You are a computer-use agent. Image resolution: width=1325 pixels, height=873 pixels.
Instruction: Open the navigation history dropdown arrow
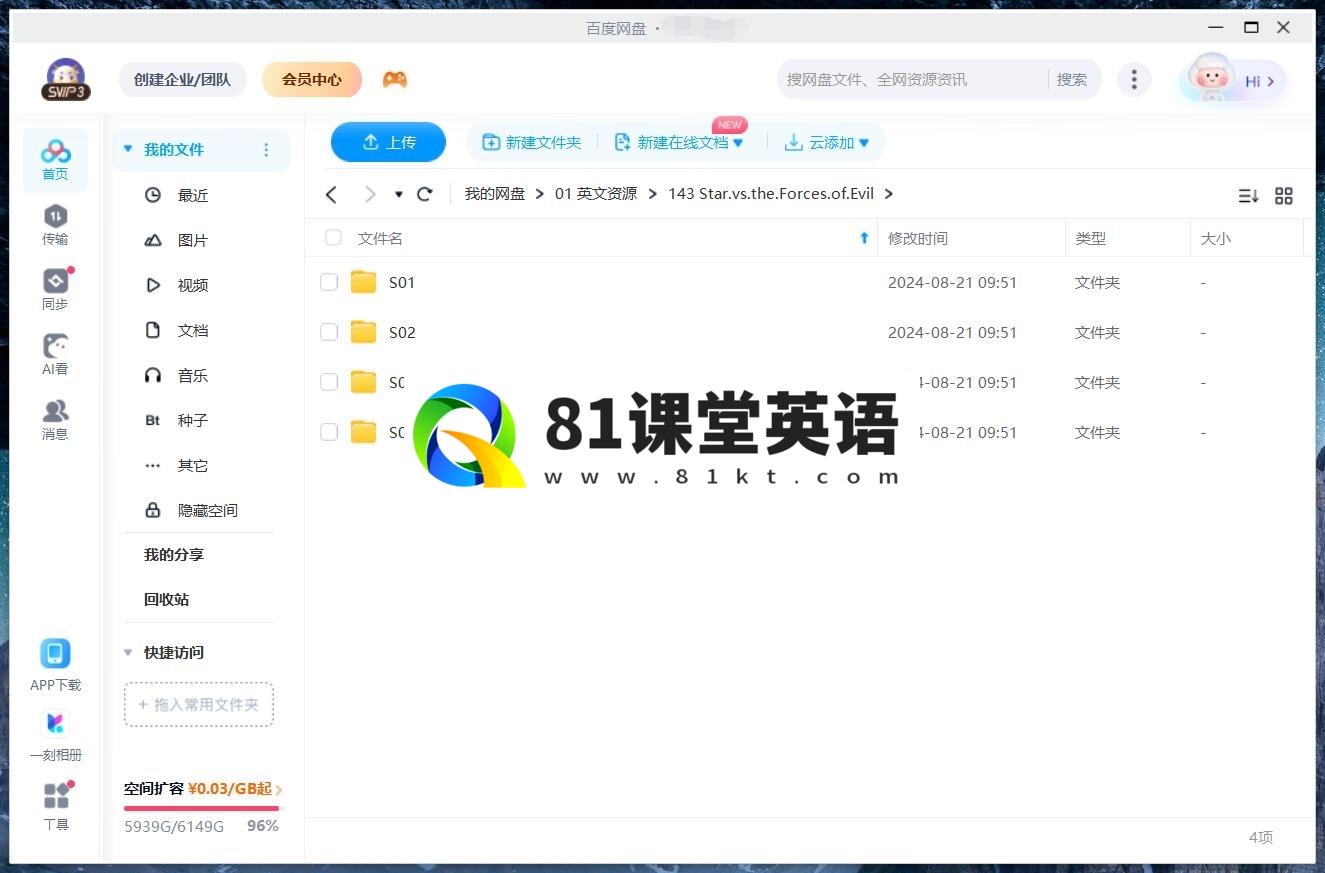(399, 194)
